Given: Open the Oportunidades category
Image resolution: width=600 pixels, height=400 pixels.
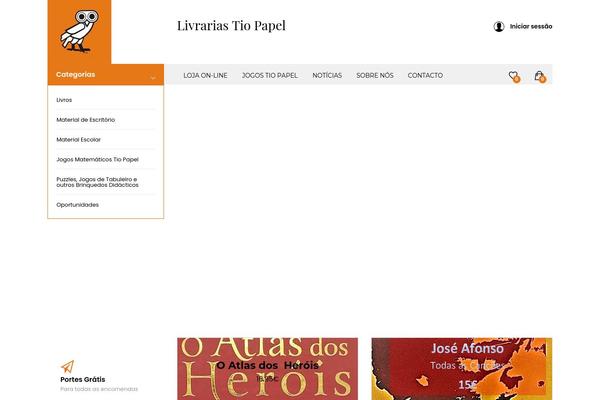Looking at the screenshot, I should [x=78, y=205].
